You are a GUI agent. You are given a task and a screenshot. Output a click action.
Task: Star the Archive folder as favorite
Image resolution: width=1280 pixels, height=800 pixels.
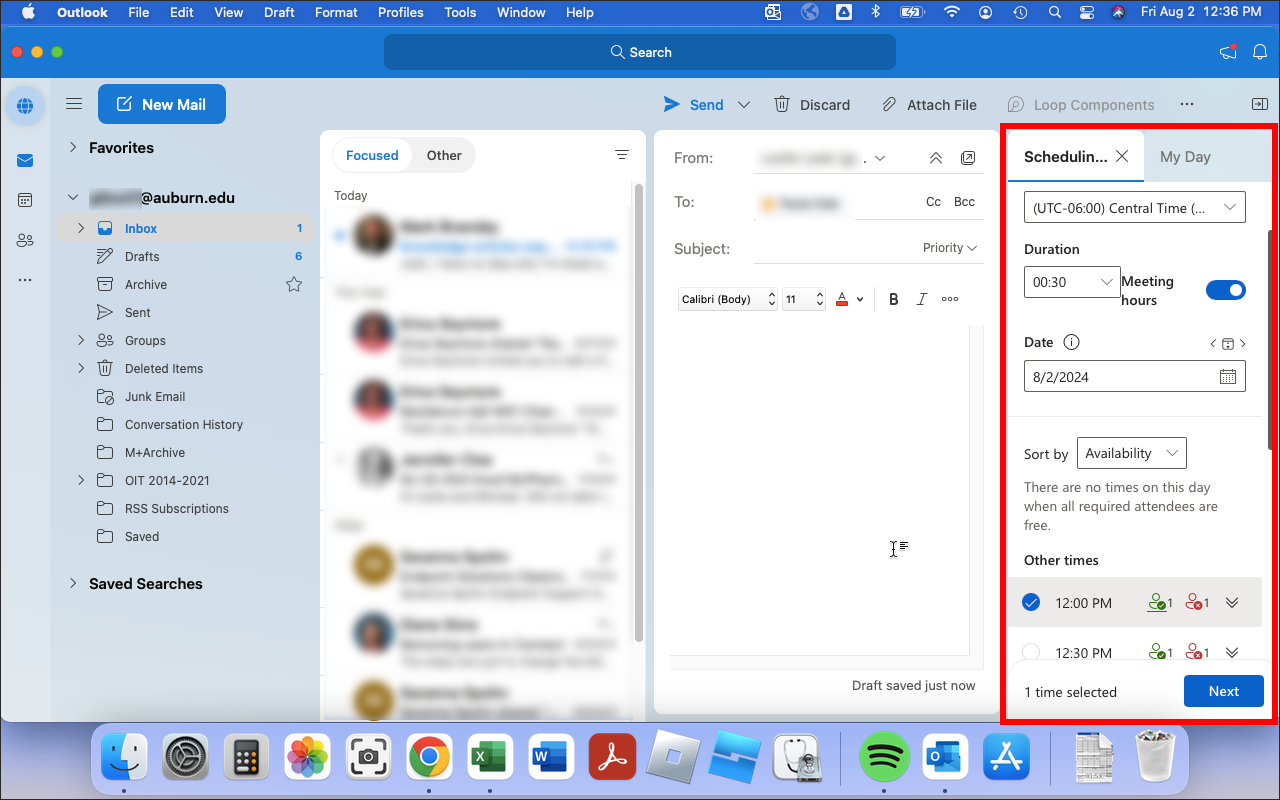click(x=294, y=284)
